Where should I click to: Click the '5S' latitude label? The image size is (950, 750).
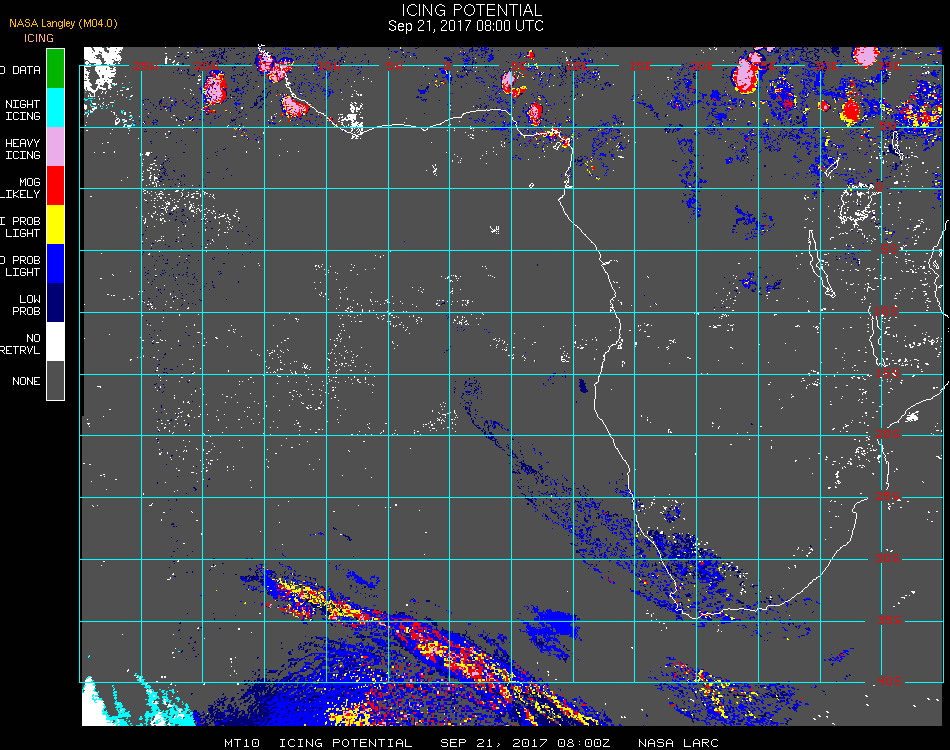[889, 249]
